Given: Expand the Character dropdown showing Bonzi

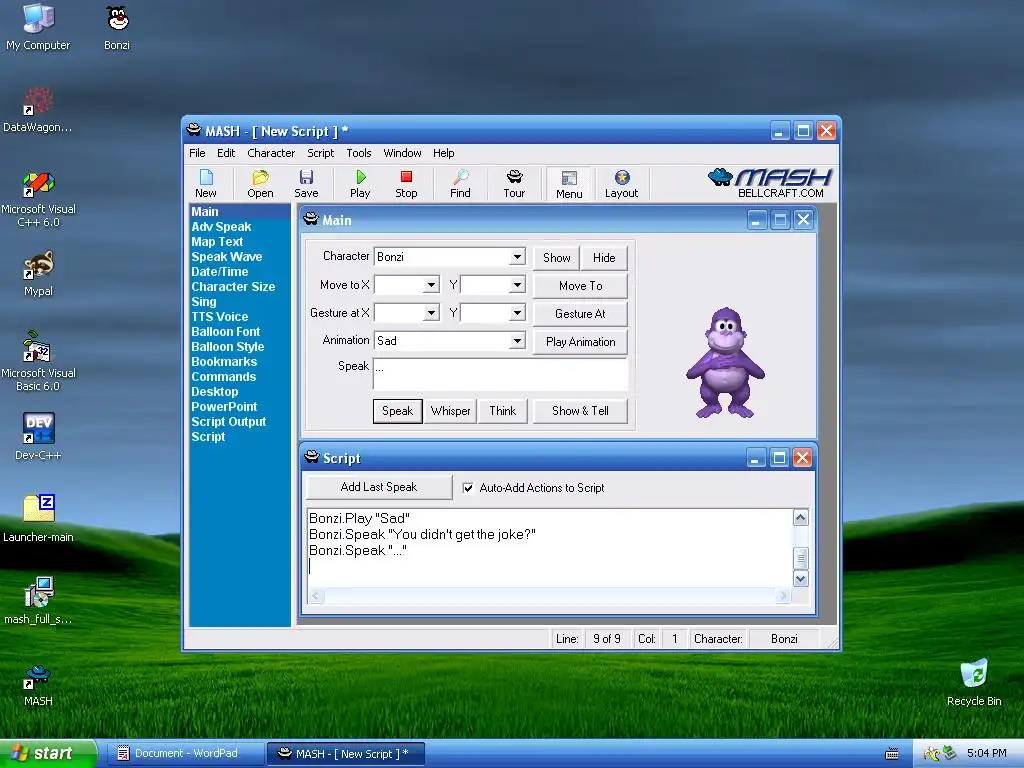Looking at the screenshot, I should click(x=517, y=257).
